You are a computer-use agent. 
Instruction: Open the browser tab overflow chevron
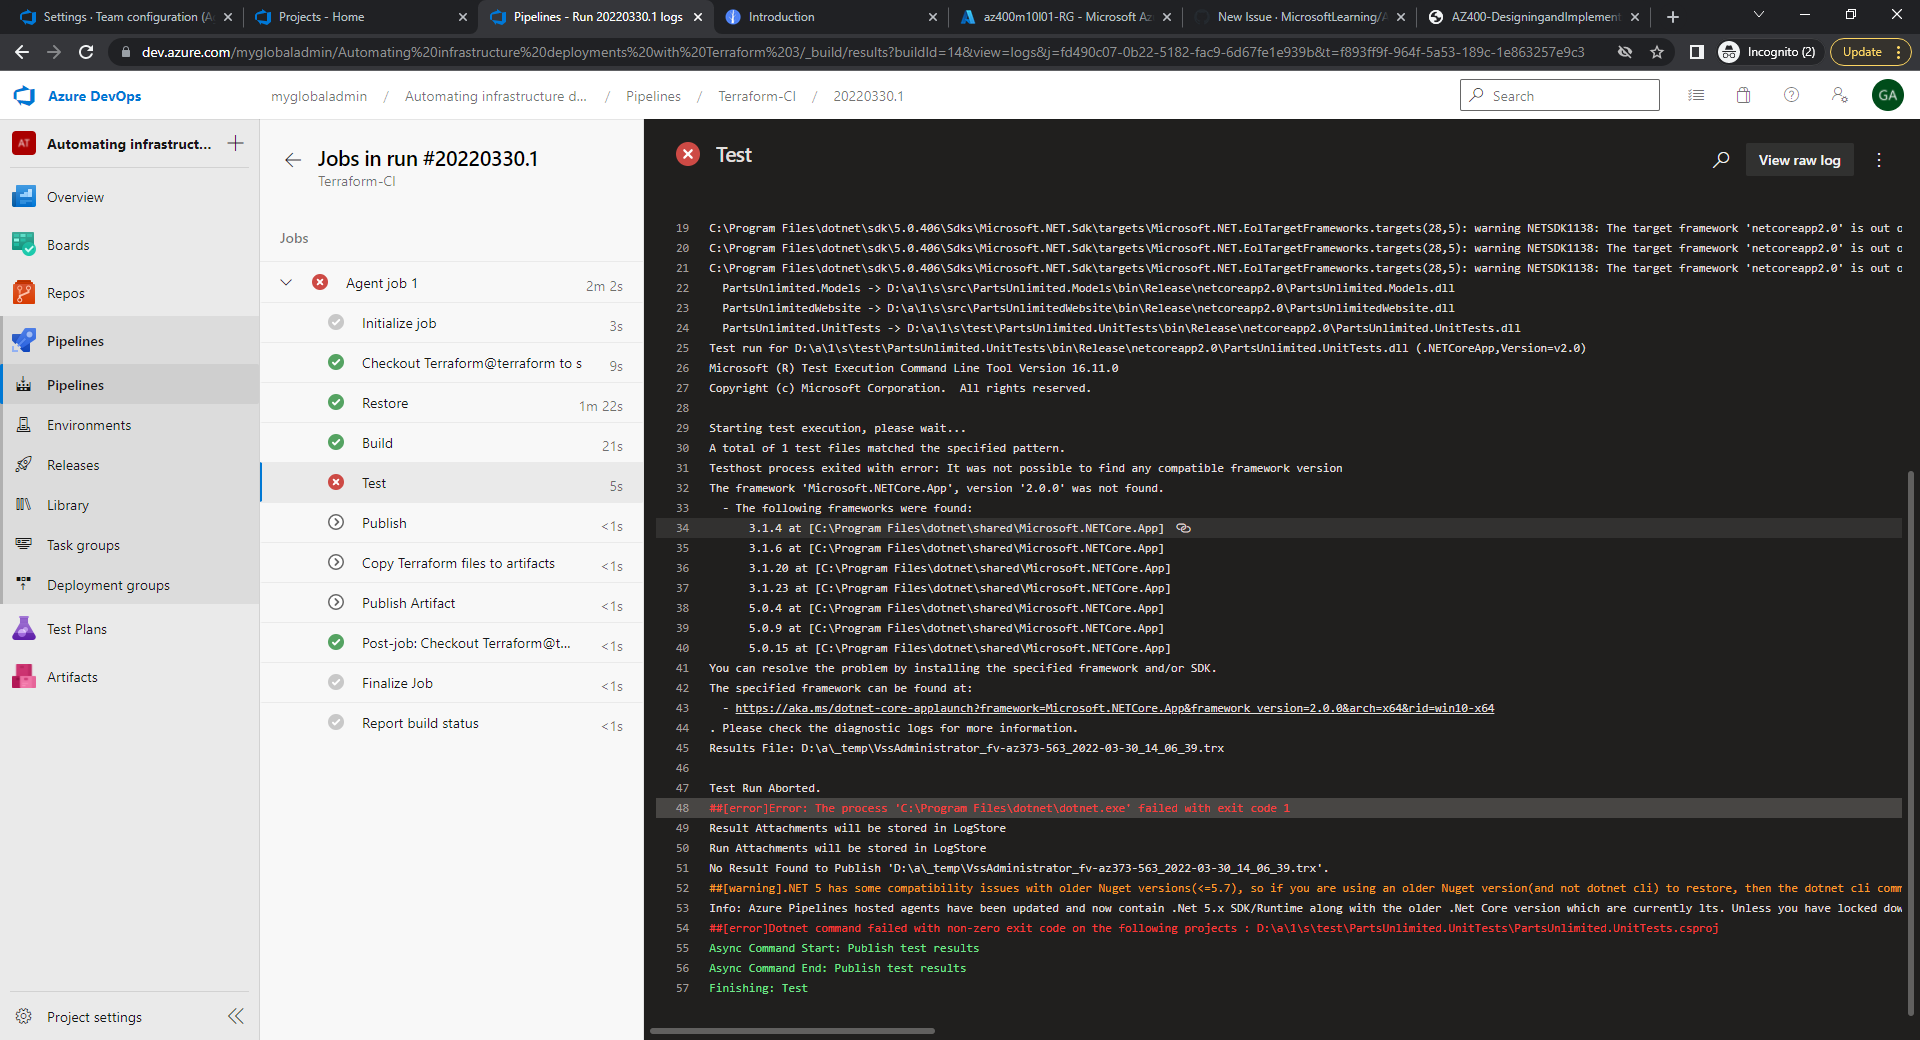coord(1757,16)
